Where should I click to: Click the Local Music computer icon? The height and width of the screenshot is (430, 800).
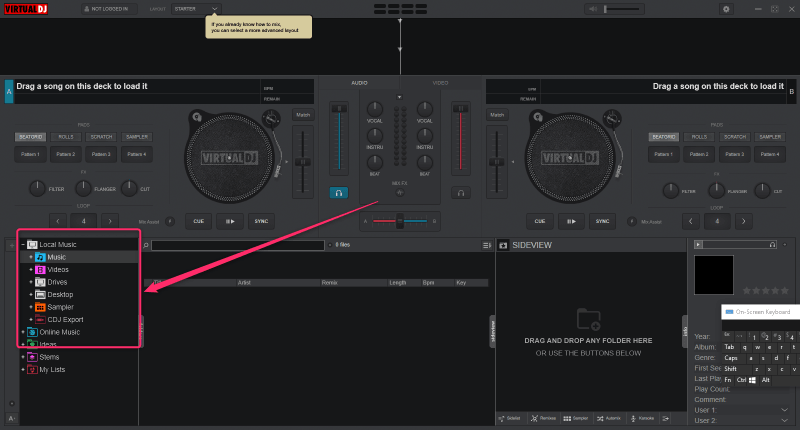tap(32, 244)
